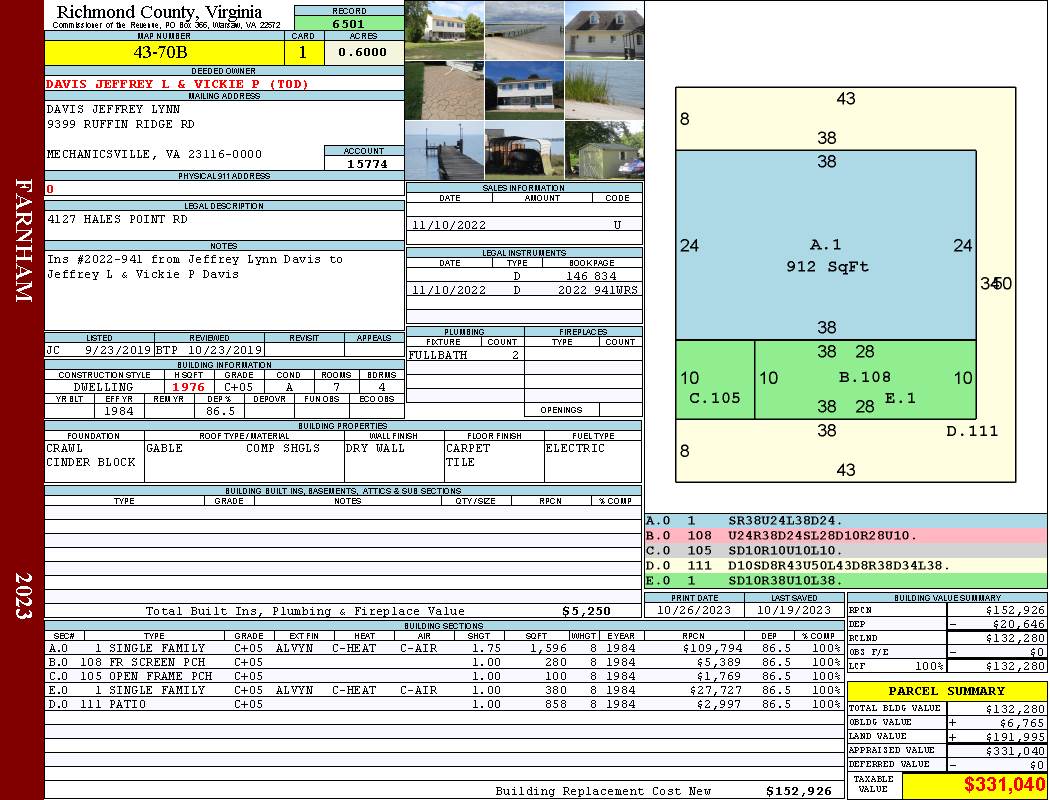This screenshot has height=800, width=1050.
Task: Click building section row 105 OPEN FRAME PCH
Action: pos(443,676)
